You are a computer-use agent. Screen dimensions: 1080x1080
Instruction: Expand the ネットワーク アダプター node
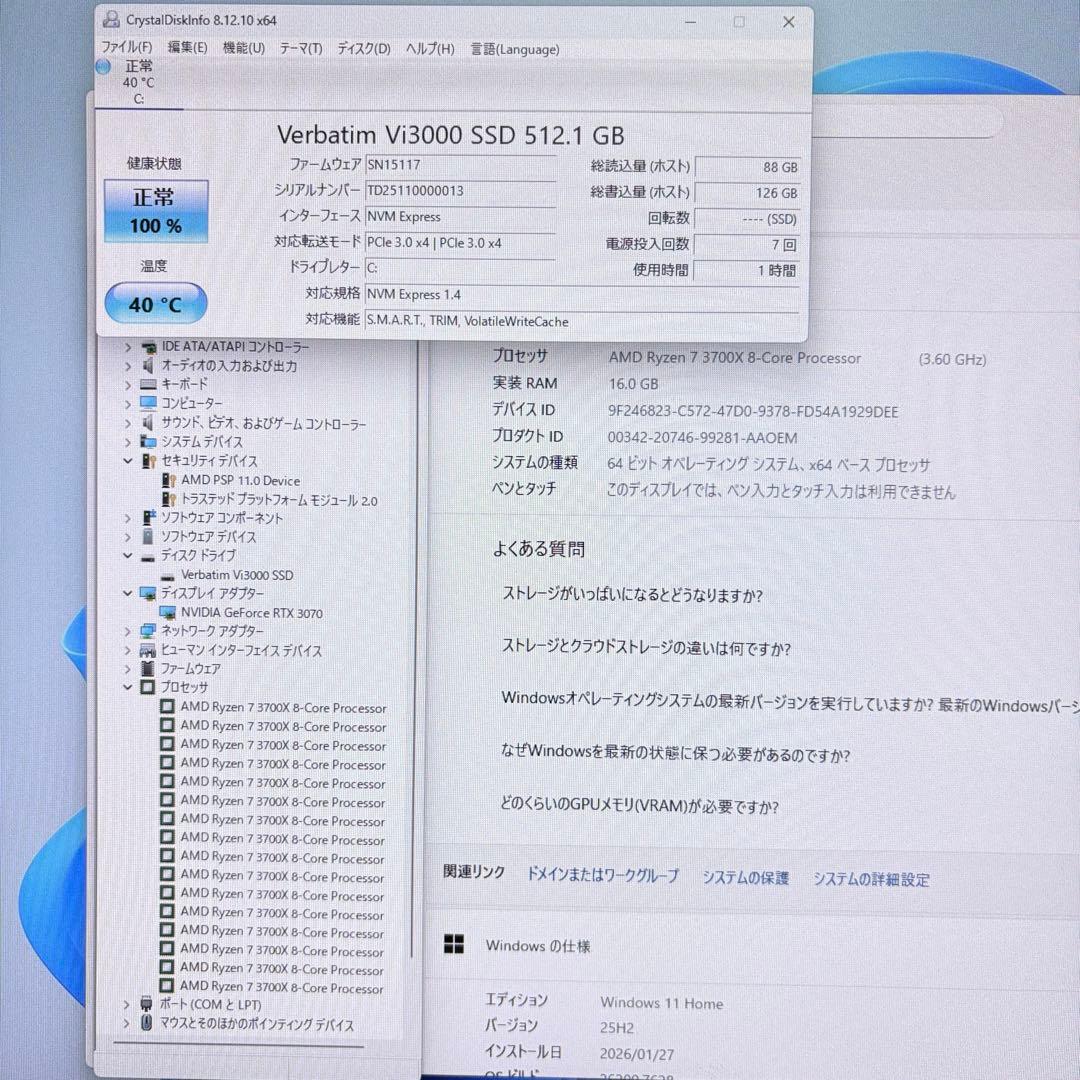pyautogui.click(x=127, y=631)
